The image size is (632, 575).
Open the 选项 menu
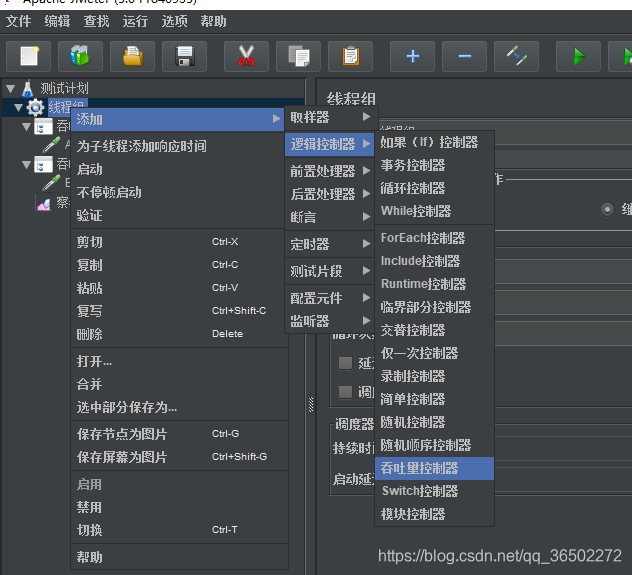pos(175,21)
